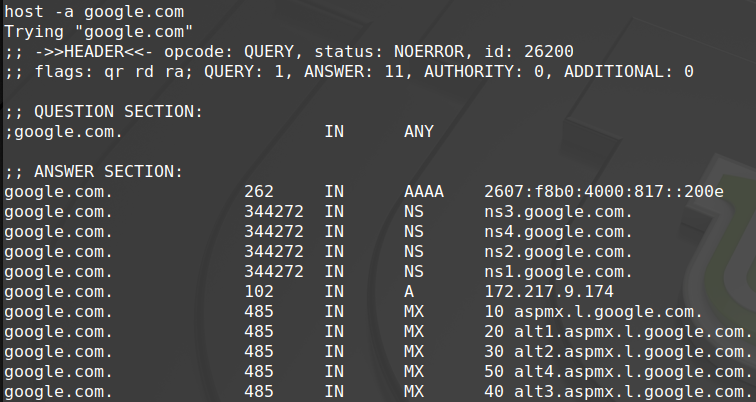Click the command line 'host -a google.com'
756x402 pixels.
(94, 12)
